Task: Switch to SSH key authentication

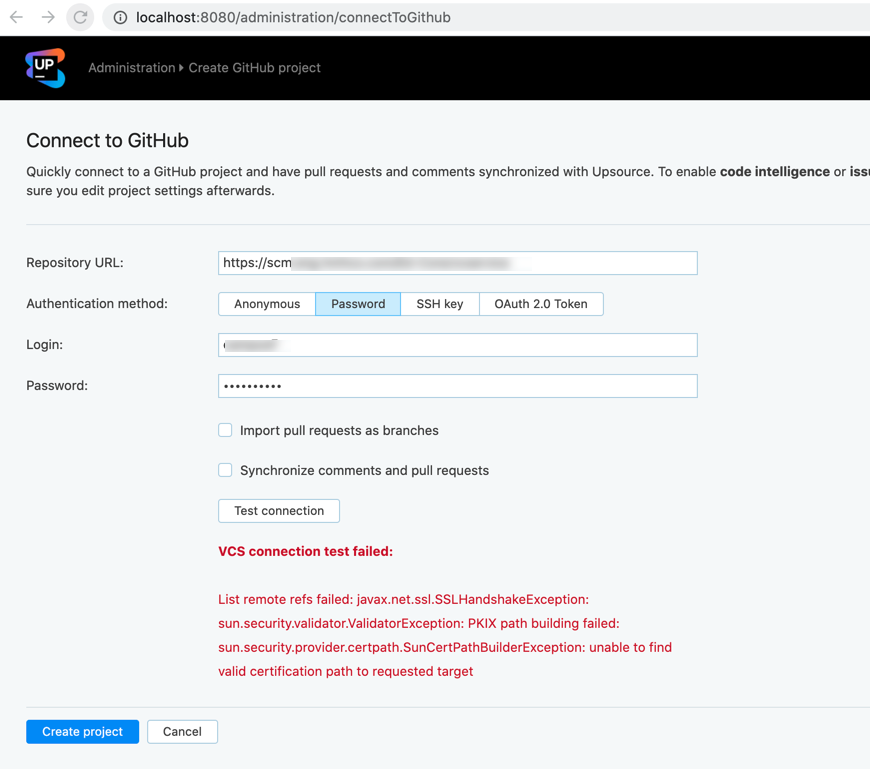Action: (x=440, y=304)
